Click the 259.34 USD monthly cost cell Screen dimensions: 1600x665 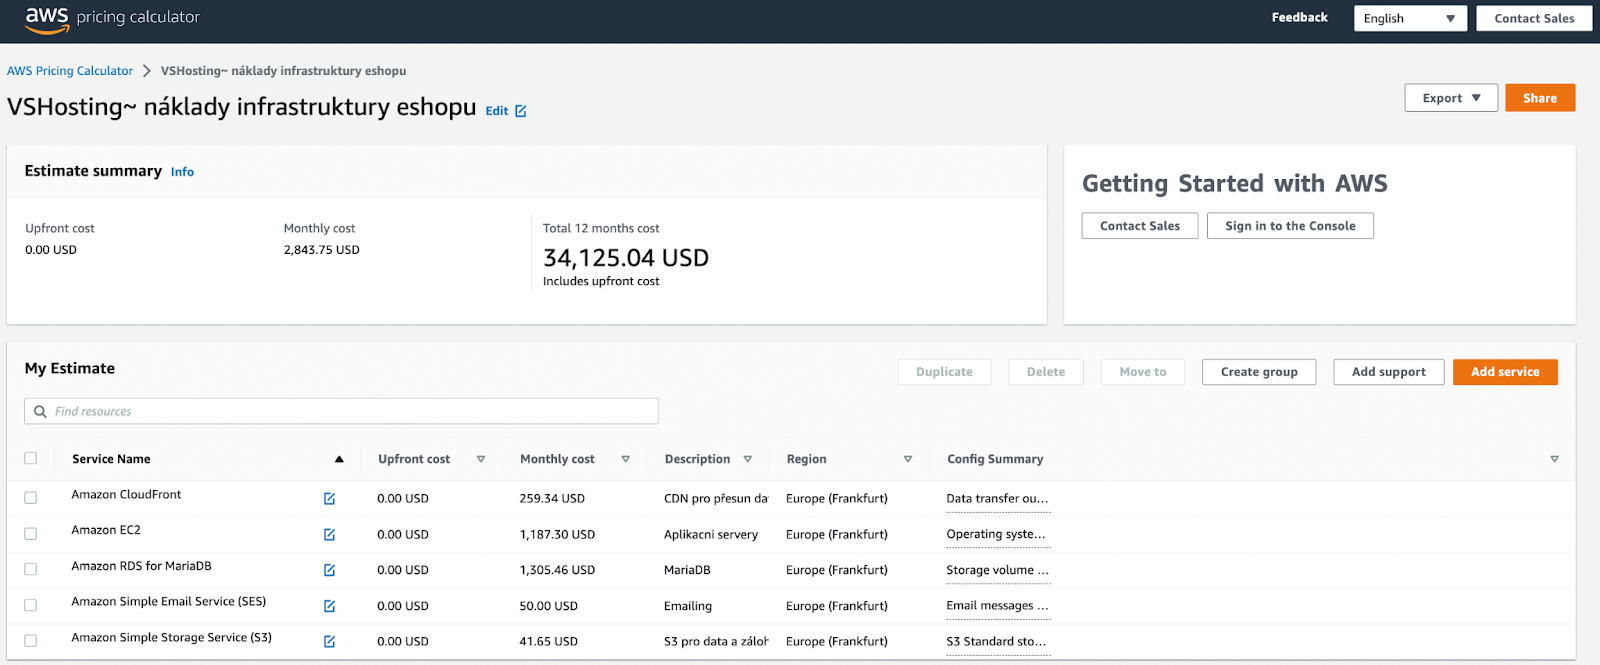point(552,498)
